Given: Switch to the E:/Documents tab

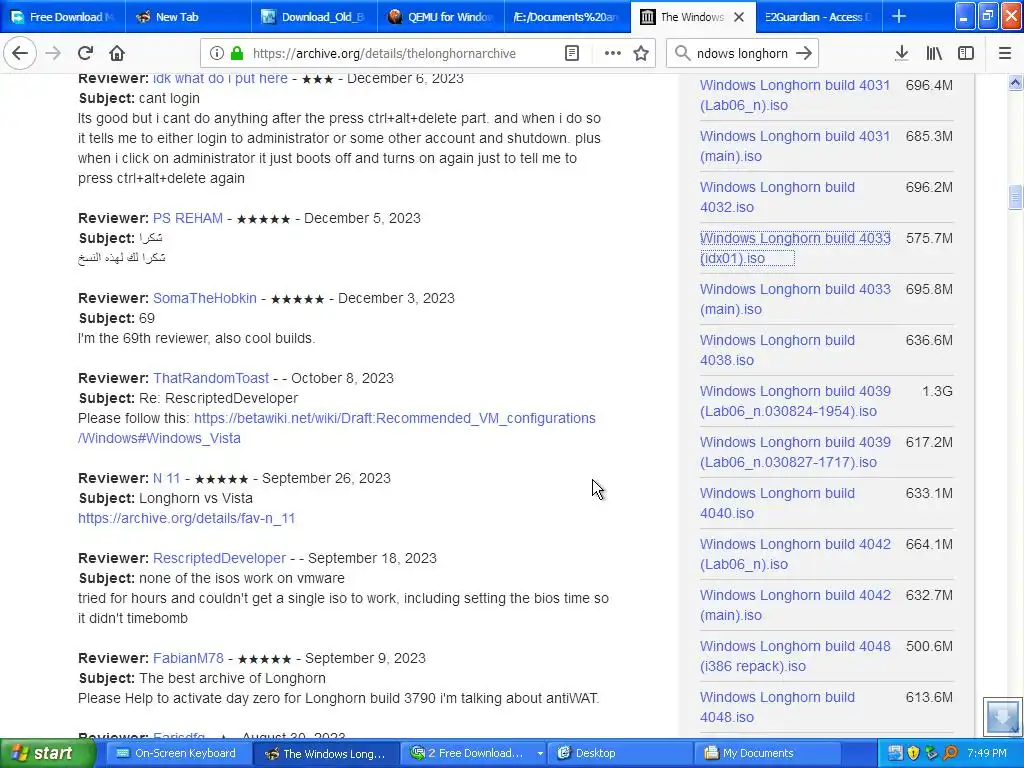Looking at the screenshot, I should tap(568, 17).
